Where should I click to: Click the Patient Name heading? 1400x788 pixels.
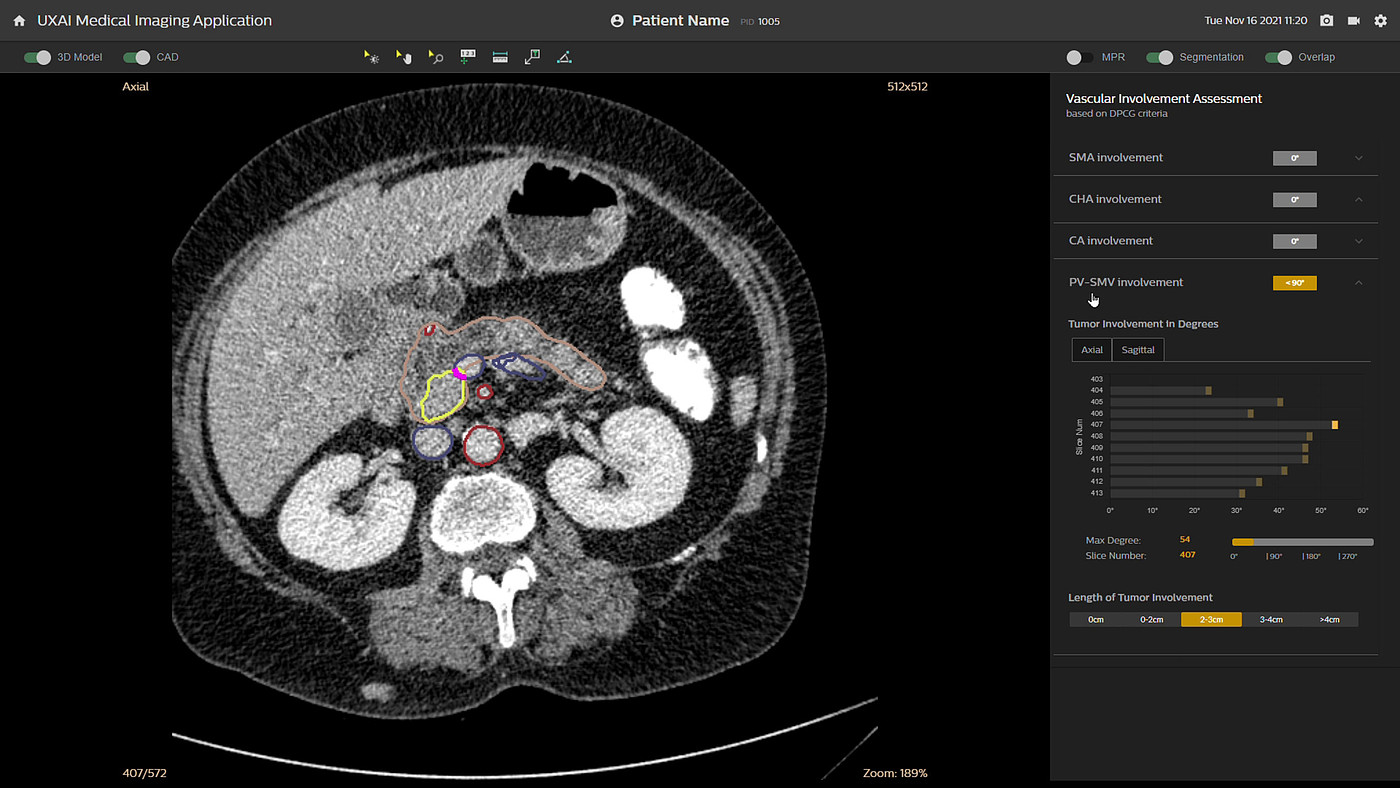coord(681,21)
